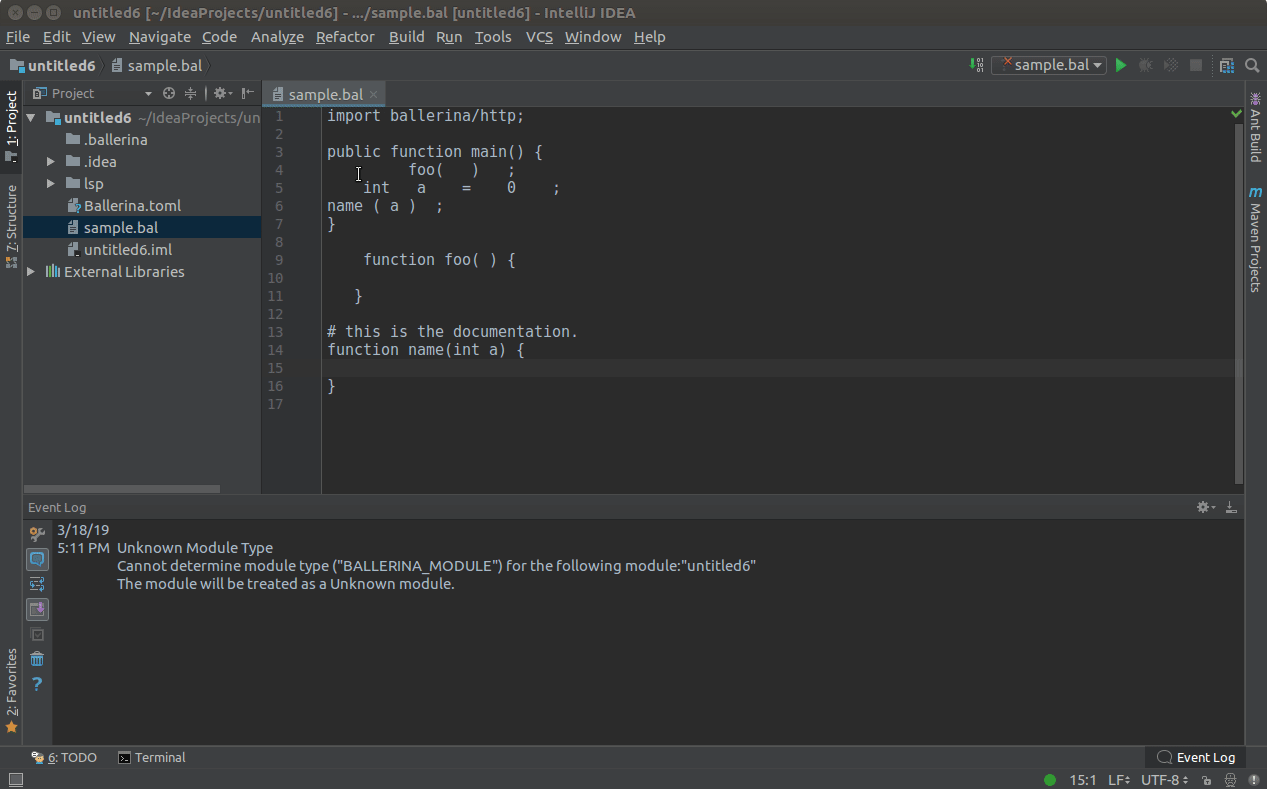Open the Analyze menu
Screen dimensions: 1267x789
[x=277, y=37]
